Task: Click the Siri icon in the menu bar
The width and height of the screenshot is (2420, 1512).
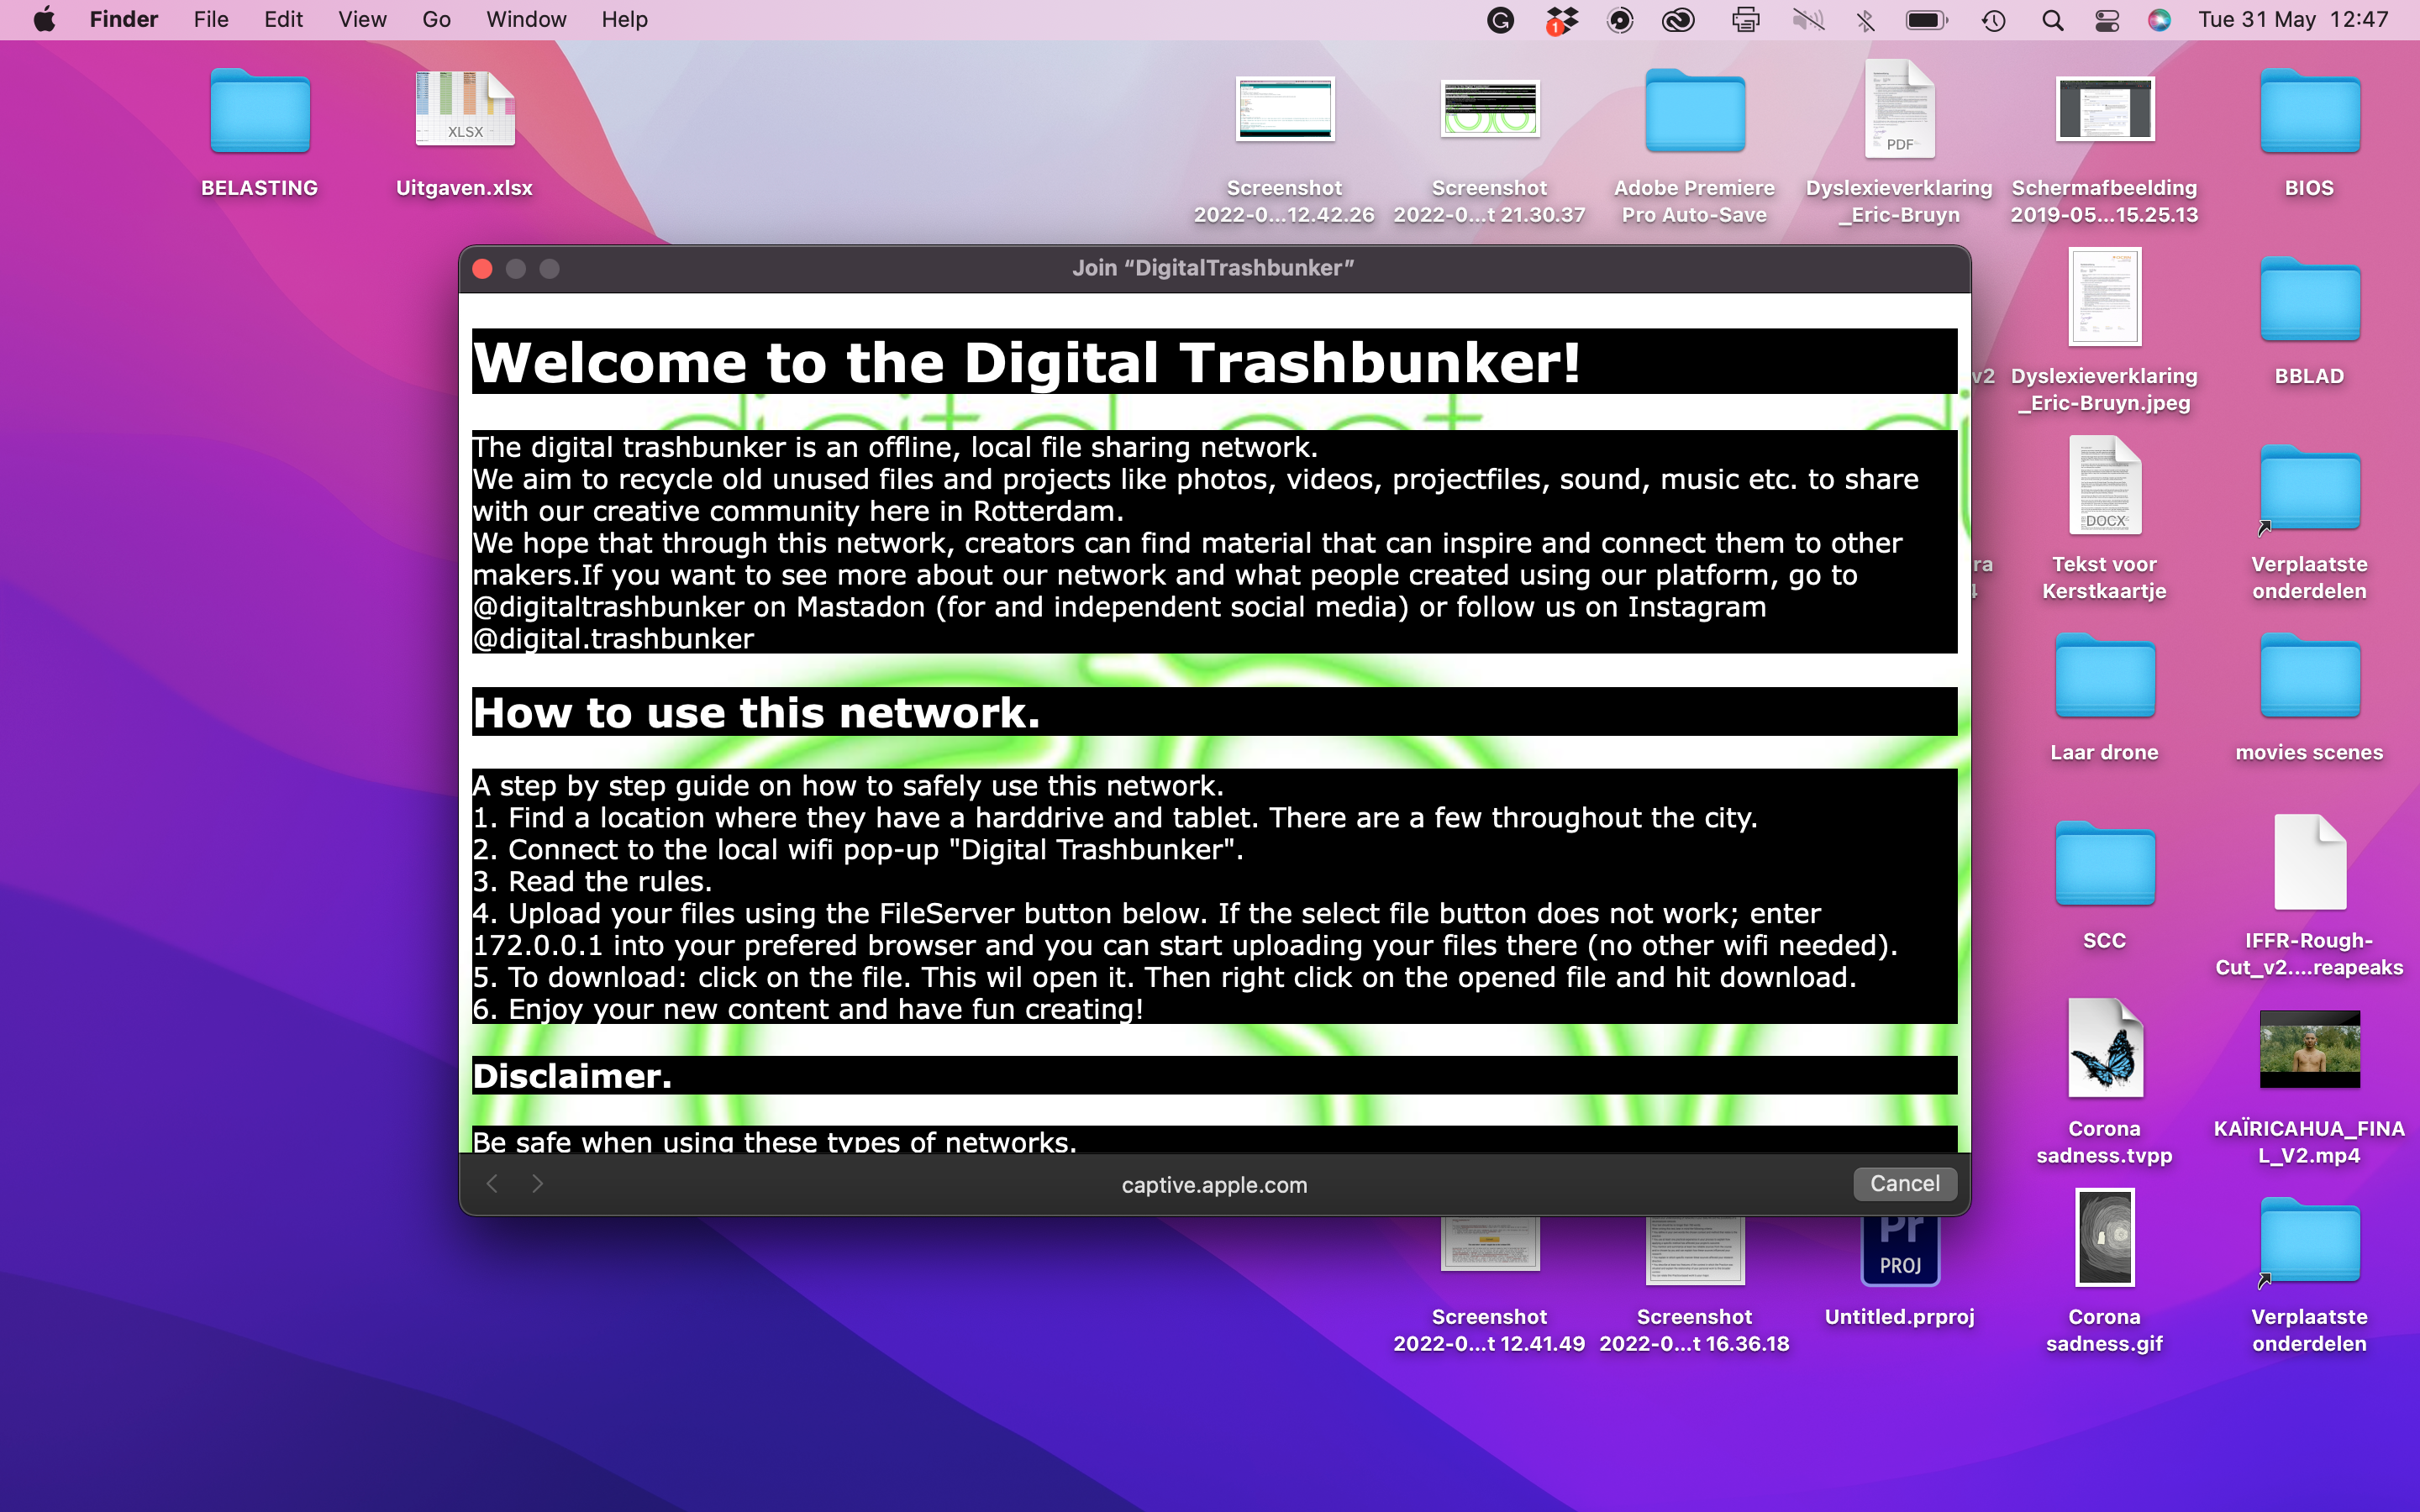Action: (2159, 20)
